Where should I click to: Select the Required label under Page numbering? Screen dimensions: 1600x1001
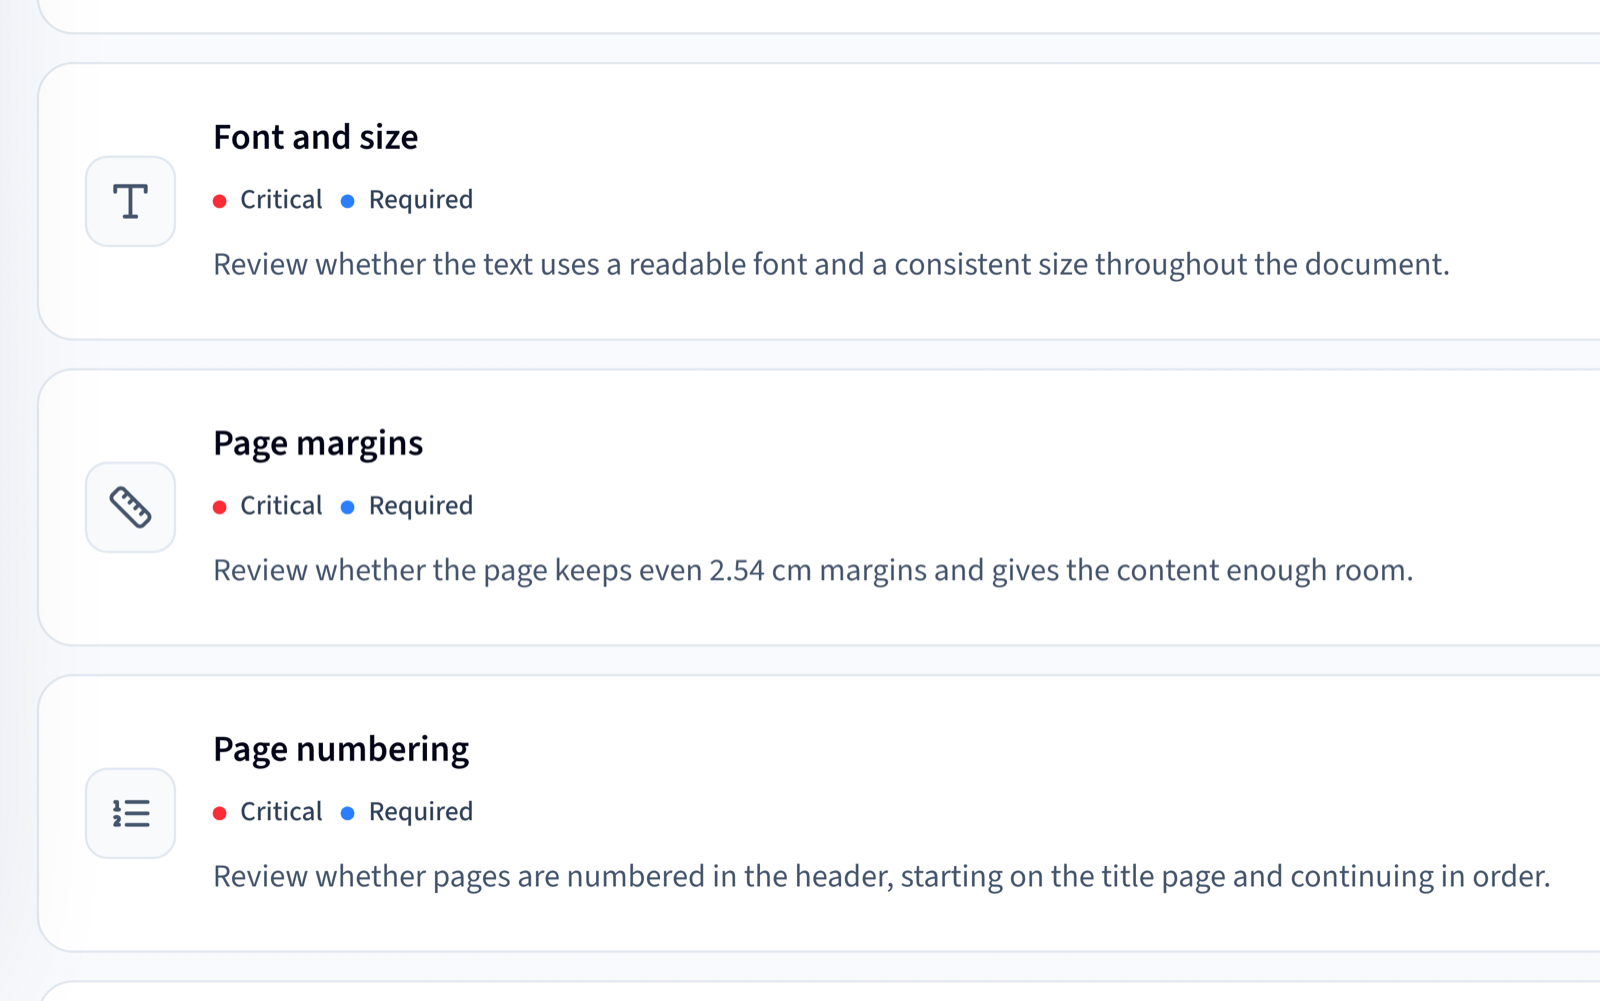pos(421,812)
